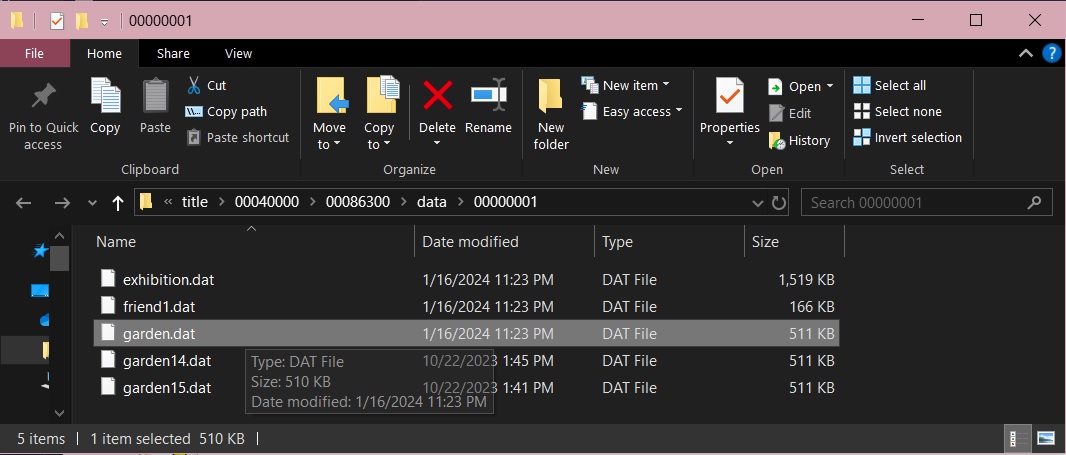Image resolution: width=1066 pixels, height=455 pixels.
Task: Open the File menu
Action: (x=34, y=54)
